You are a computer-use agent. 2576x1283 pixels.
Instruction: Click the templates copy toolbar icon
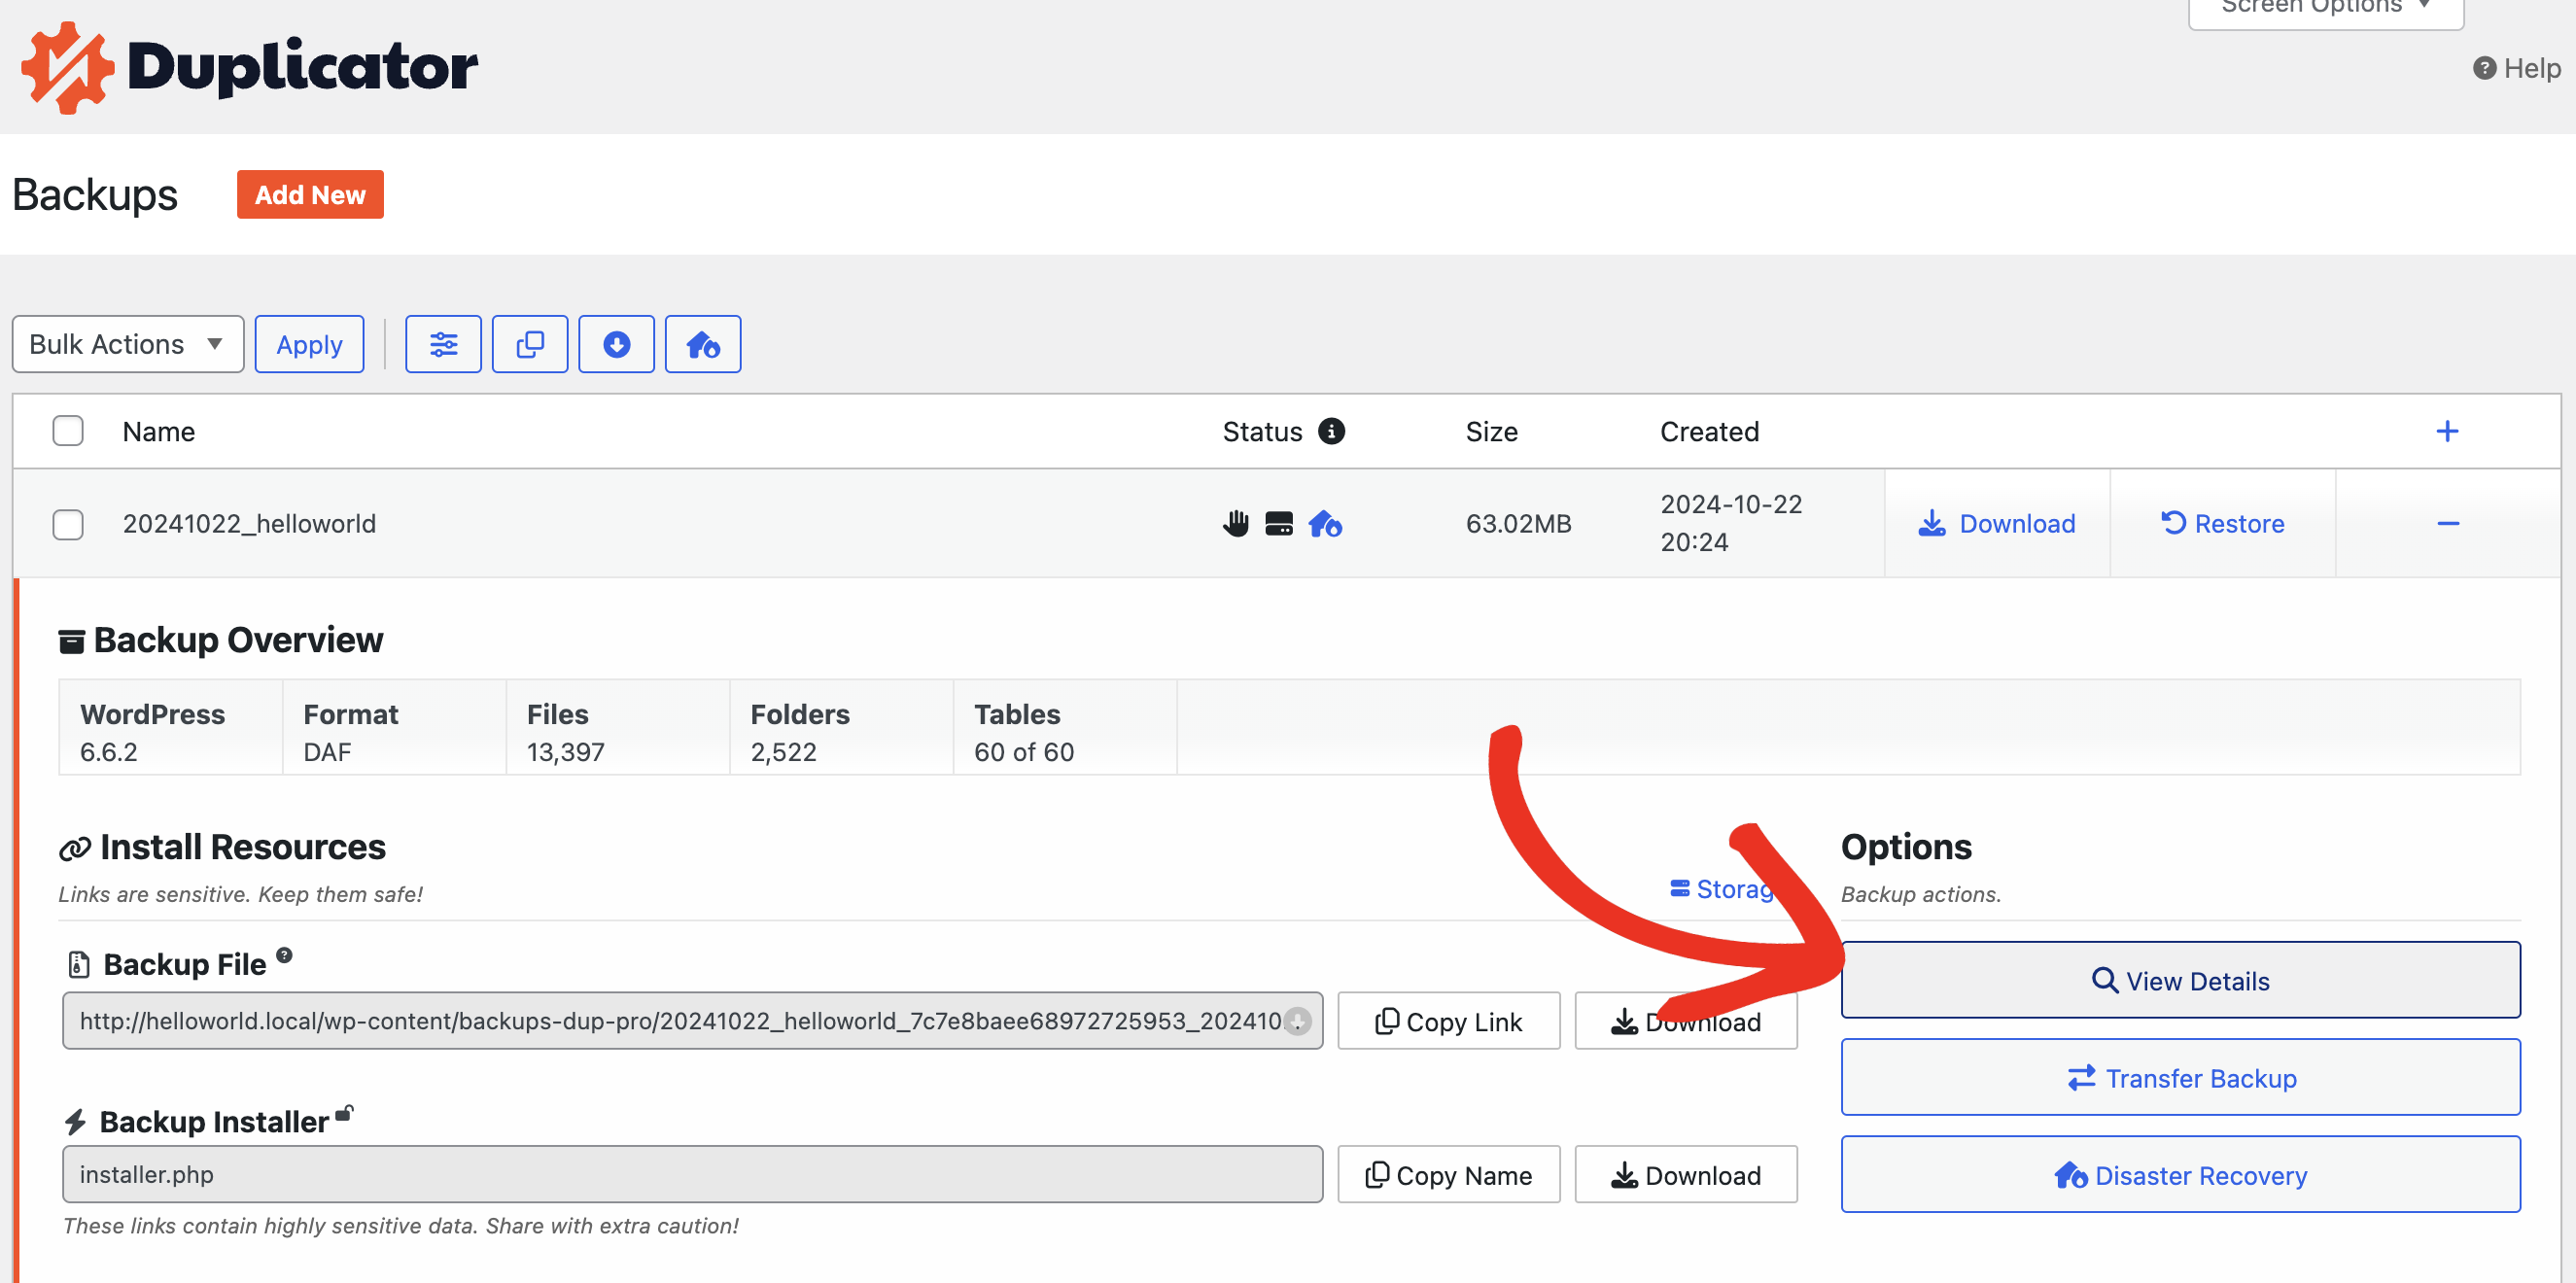[530, 344]
